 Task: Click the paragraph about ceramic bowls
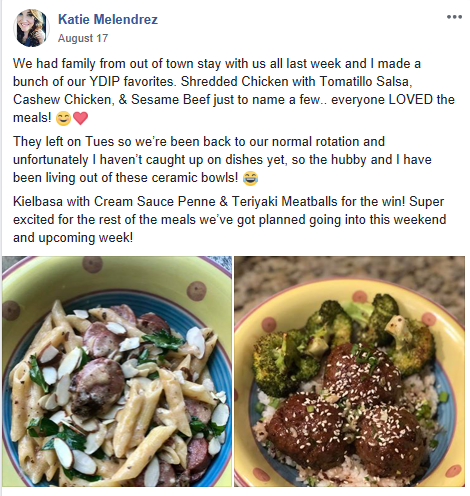pos(222,160)
